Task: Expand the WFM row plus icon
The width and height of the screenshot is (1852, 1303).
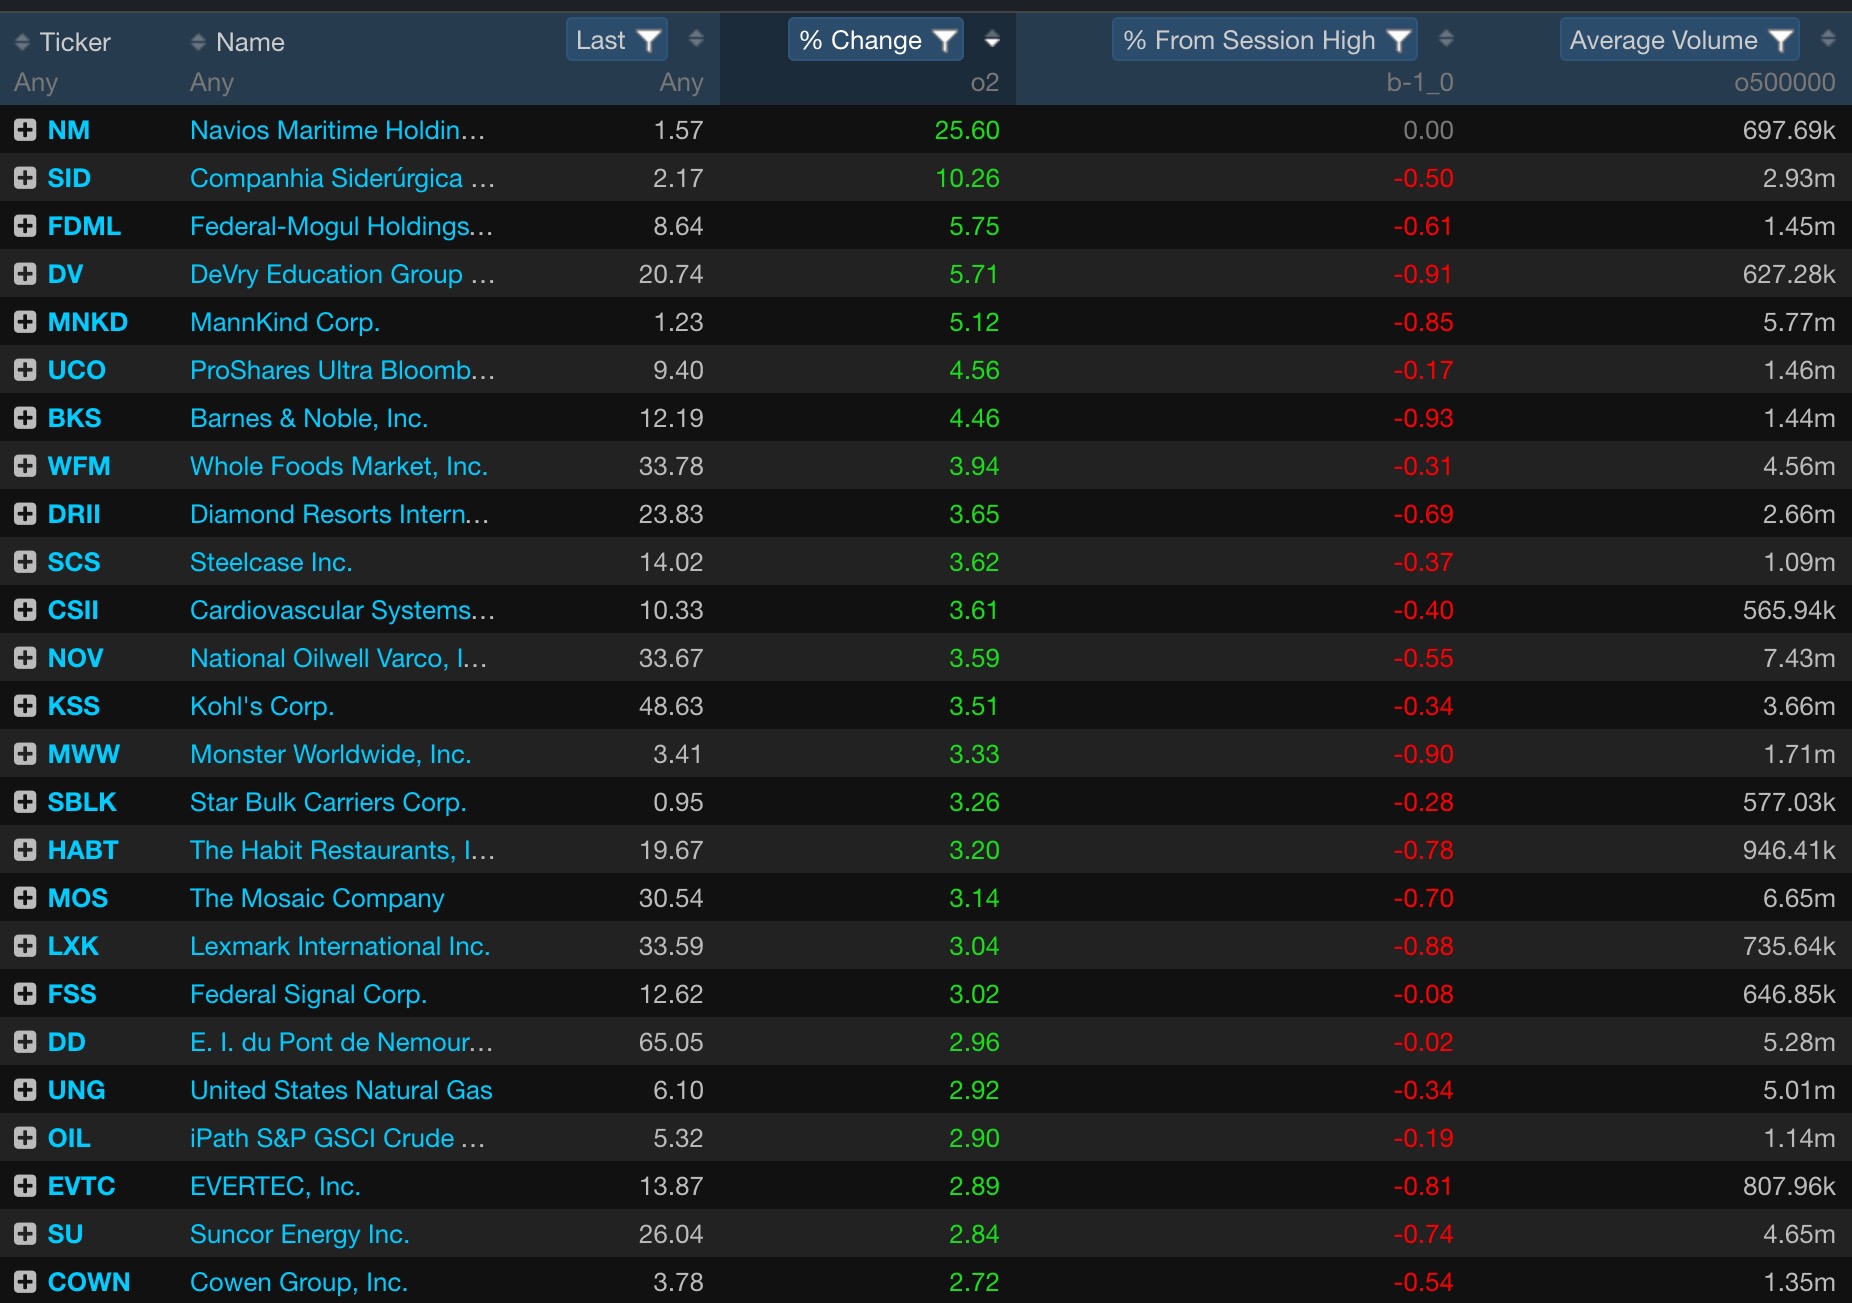Action: click(x=25, y=466)
